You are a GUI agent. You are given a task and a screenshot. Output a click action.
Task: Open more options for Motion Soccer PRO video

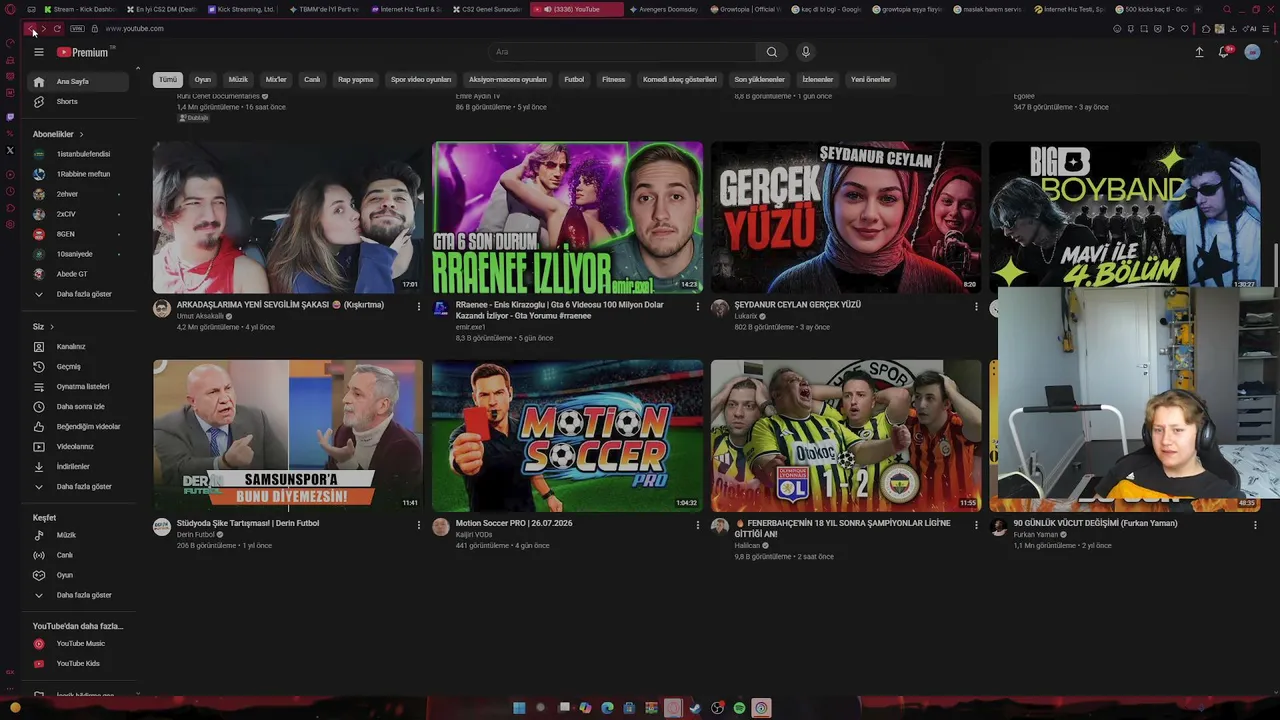(697, 525)
